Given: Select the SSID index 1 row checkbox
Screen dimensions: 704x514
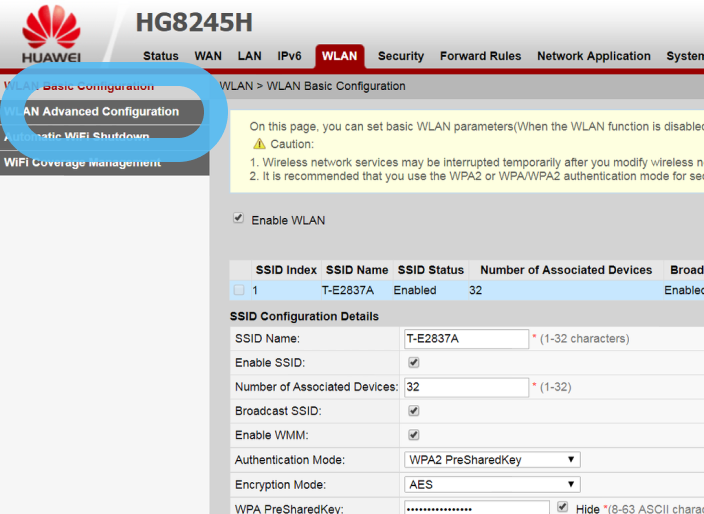Looking at the screenshot, I should (239, 290).
